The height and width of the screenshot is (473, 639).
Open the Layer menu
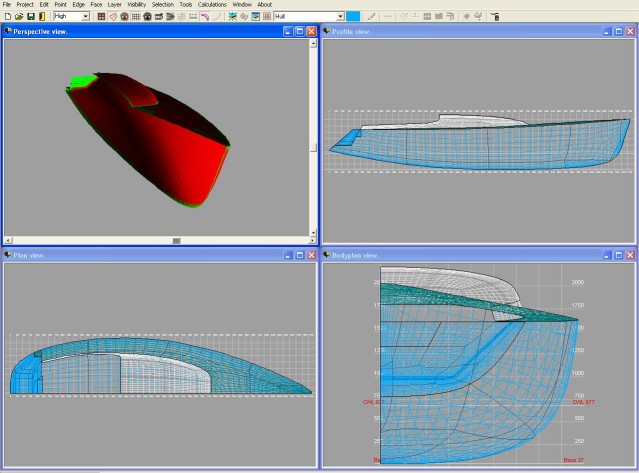(x=115, y=5)
